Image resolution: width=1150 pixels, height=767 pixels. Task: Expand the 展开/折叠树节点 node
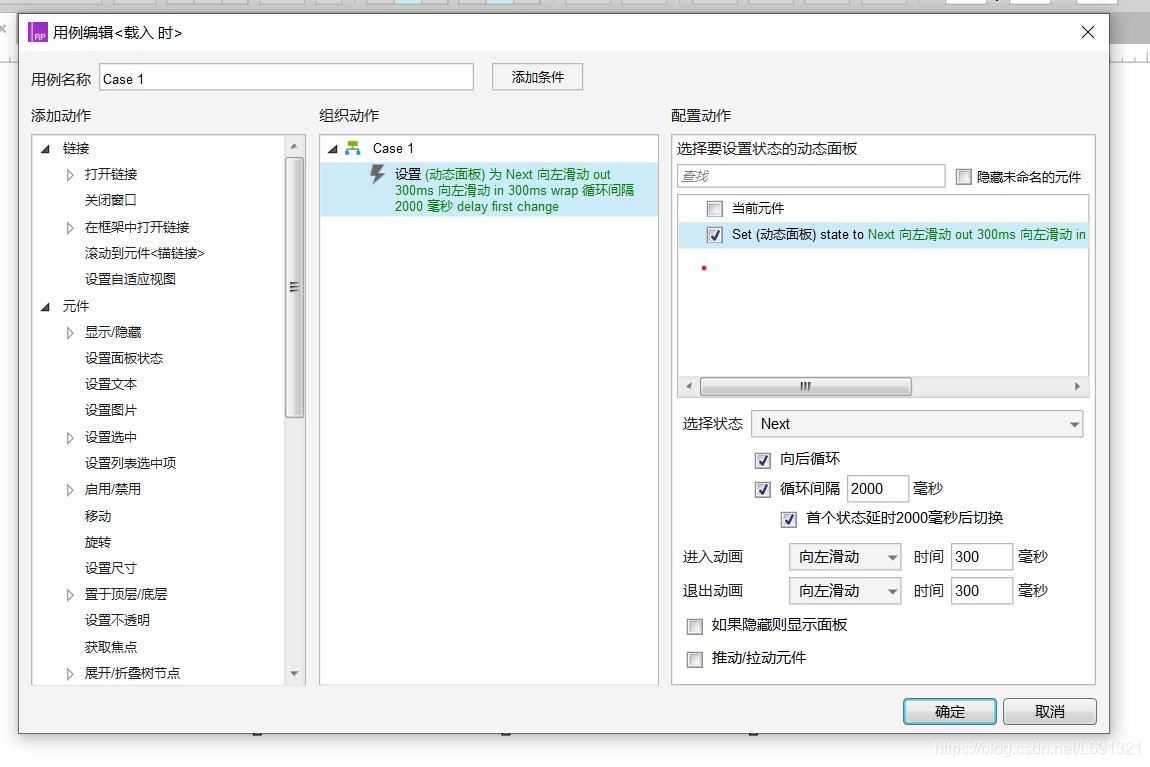(70, 673)
